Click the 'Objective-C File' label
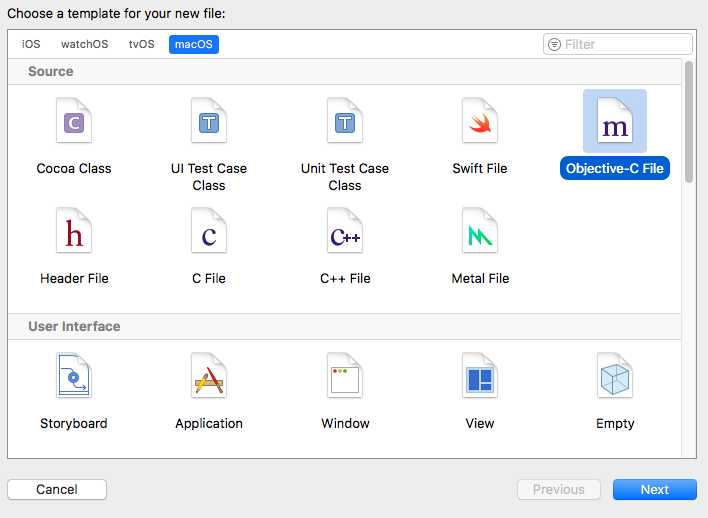708x518 pixels. pyautogui.click(x=615, y=168)
